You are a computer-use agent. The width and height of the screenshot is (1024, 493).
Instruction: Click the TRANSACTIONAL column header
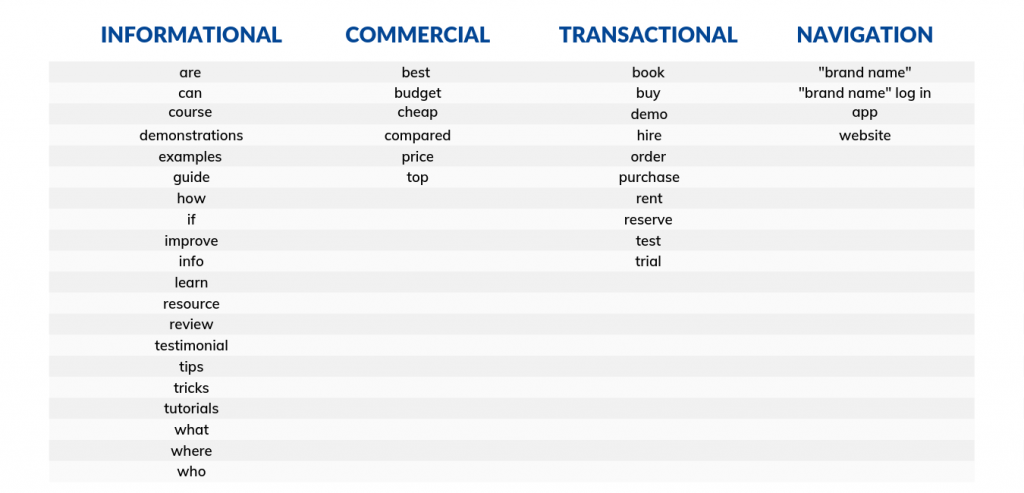[648, 35]
